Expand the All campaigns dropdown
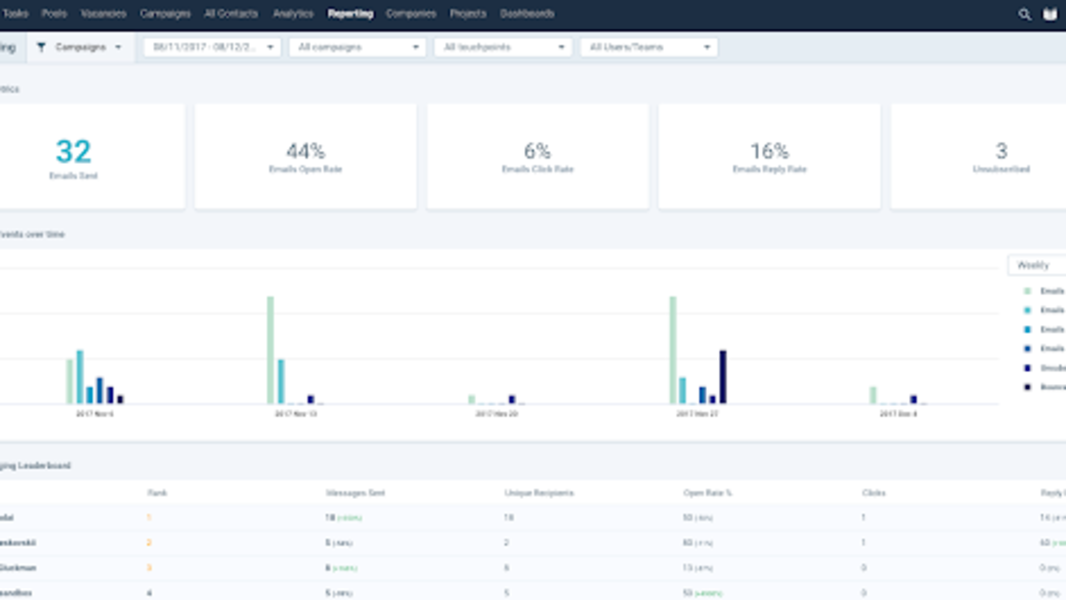The width and height of the screenshot is (1066, 600). pyautogui.click(x=357, y=46)
